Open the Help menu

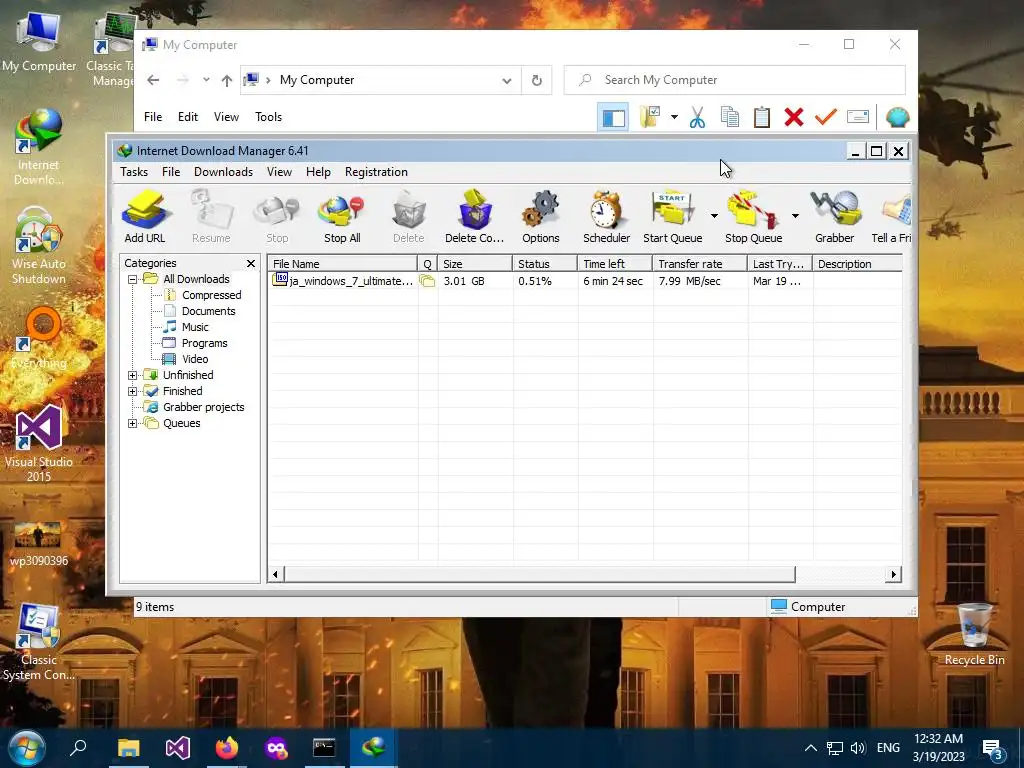click(318, 172)
